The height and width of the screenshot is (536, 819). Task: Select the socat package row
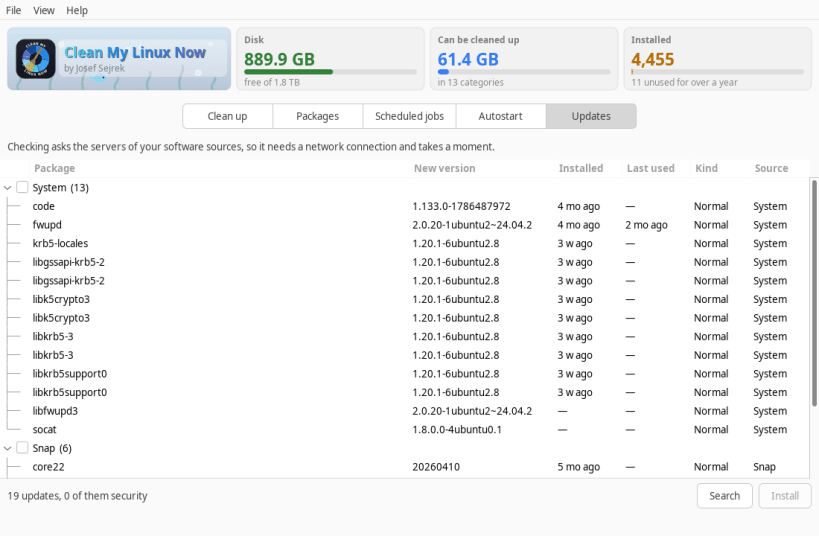(x=405, y=429)
